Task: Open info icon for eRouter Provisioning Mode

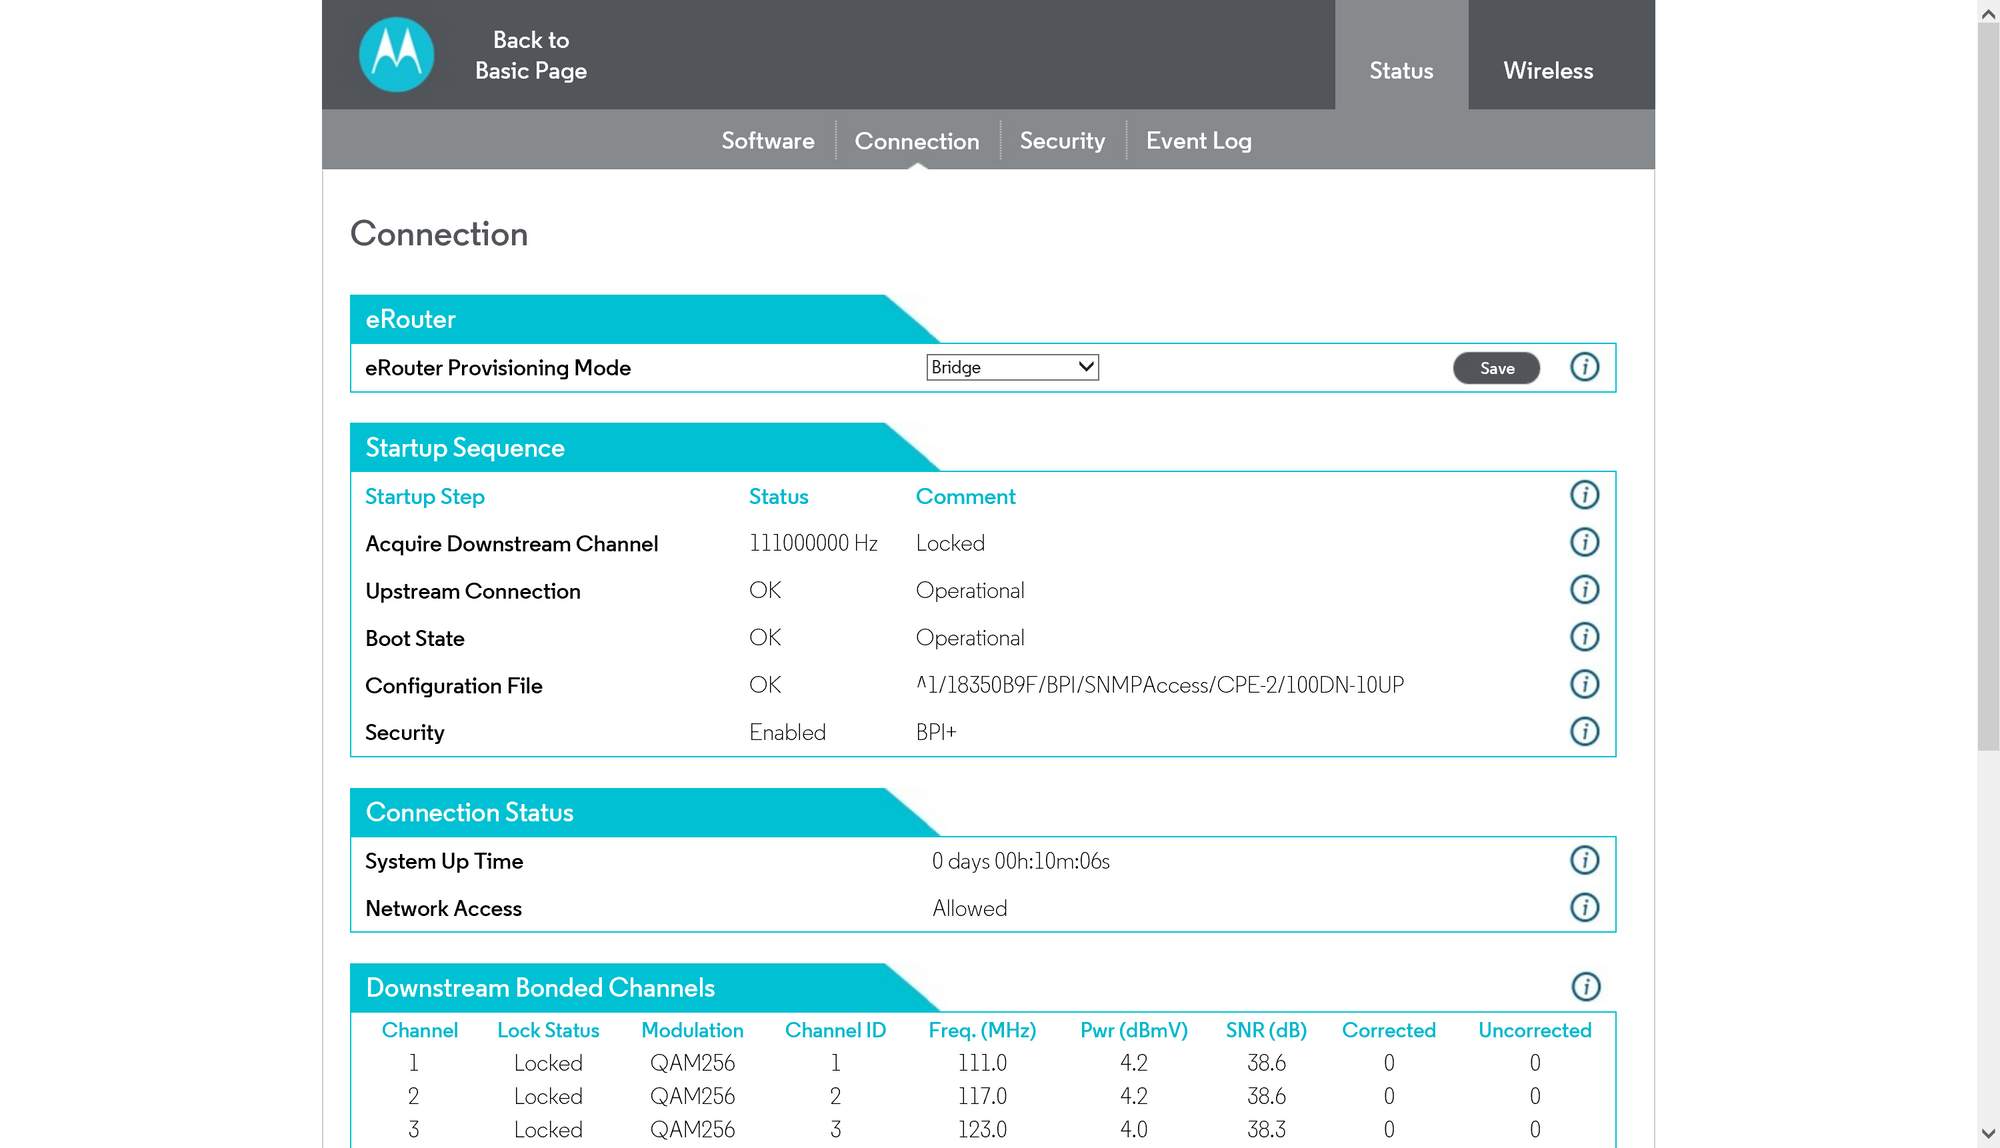Action: coord(1584,367)
